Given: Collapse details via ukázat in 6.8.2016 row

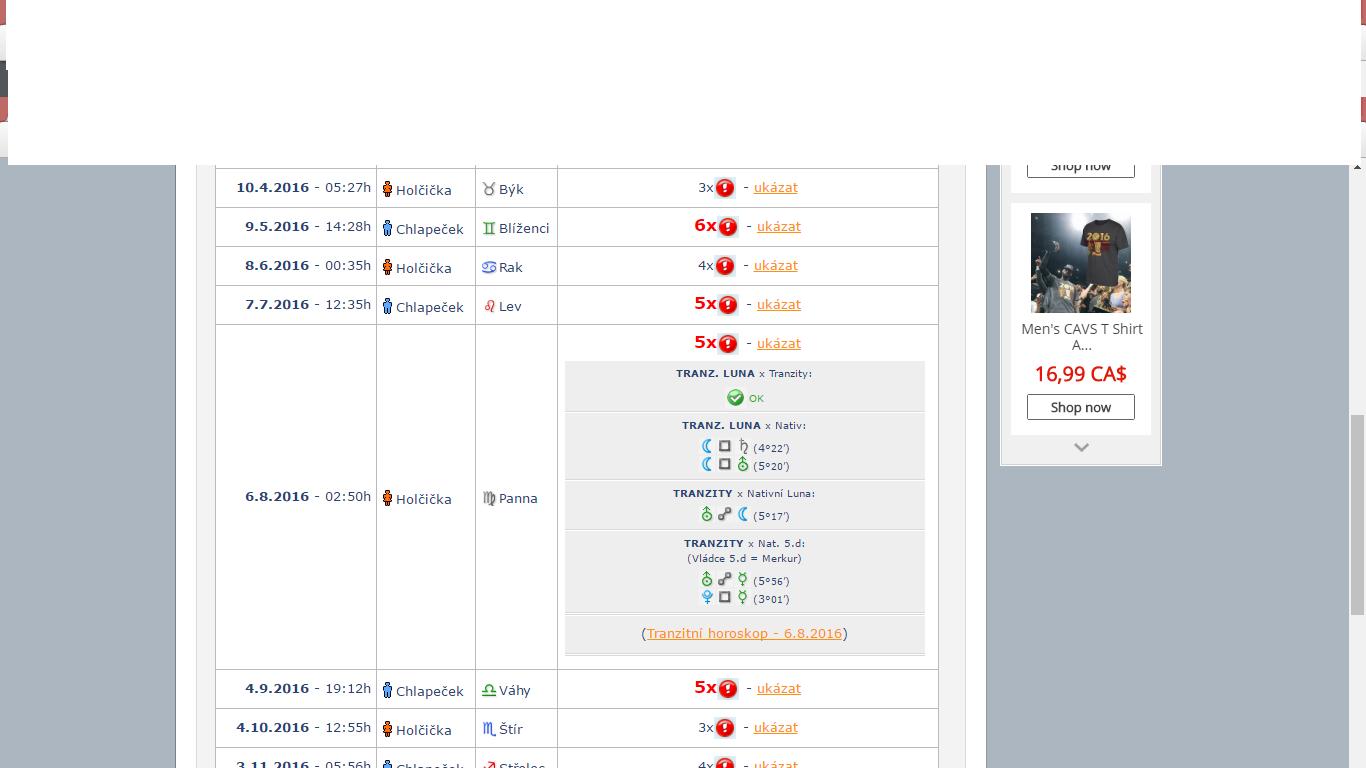Looking at the screenshot, I should point(778,343).
